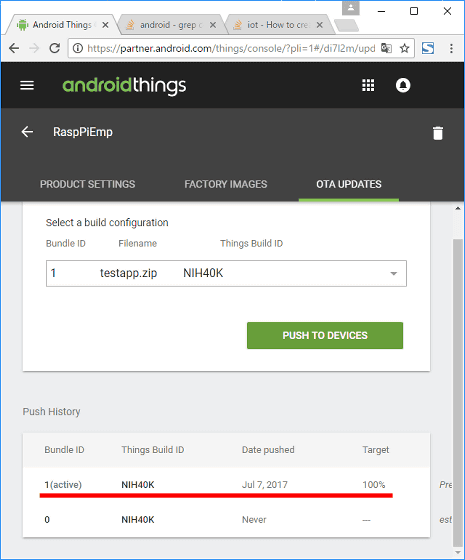Click 'testapp.zip' in the configuration field

click(129, 273)
